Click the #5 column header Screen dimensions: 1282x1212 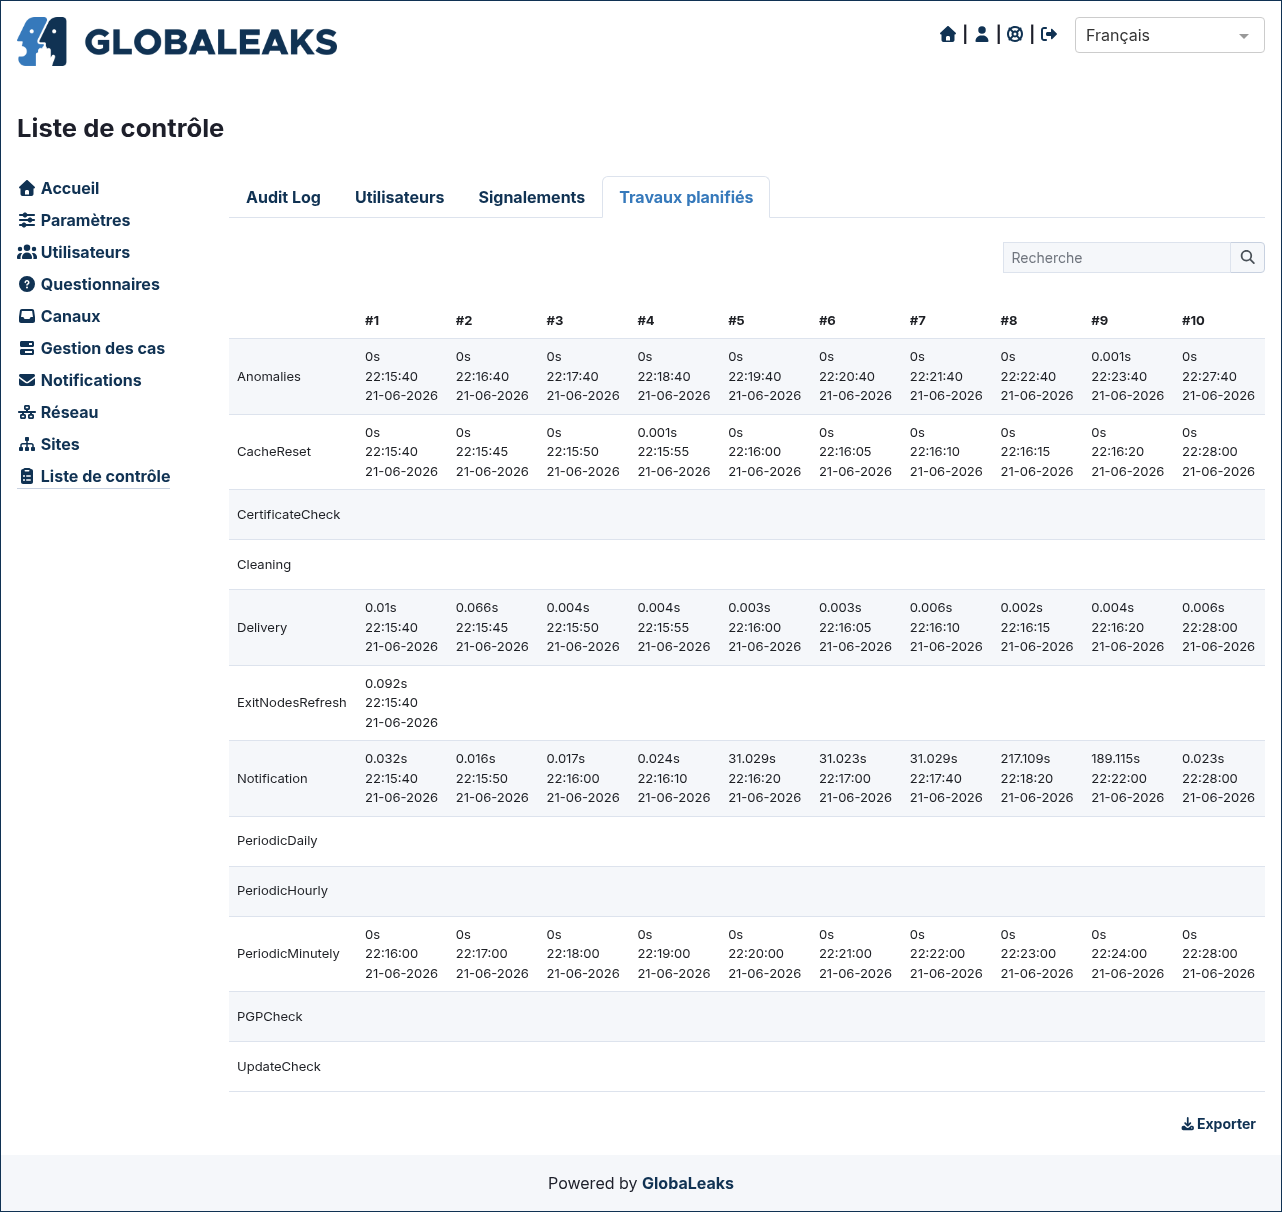[736, 321]
